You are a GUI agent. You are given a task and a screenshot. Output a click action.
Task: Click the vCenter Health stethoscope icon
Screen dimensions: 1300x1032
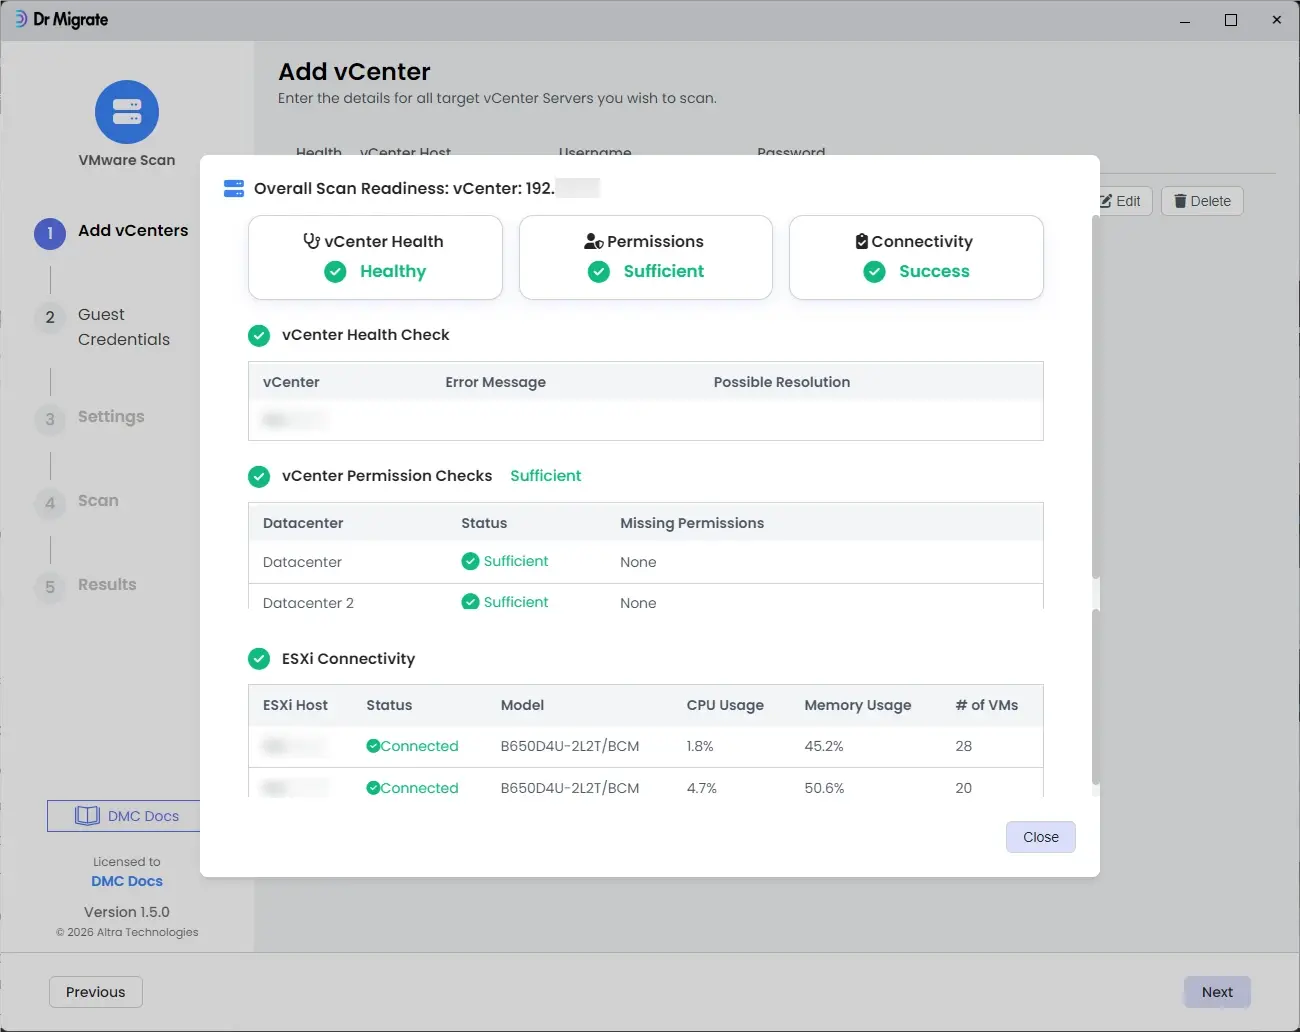click(x=312, y=241)
